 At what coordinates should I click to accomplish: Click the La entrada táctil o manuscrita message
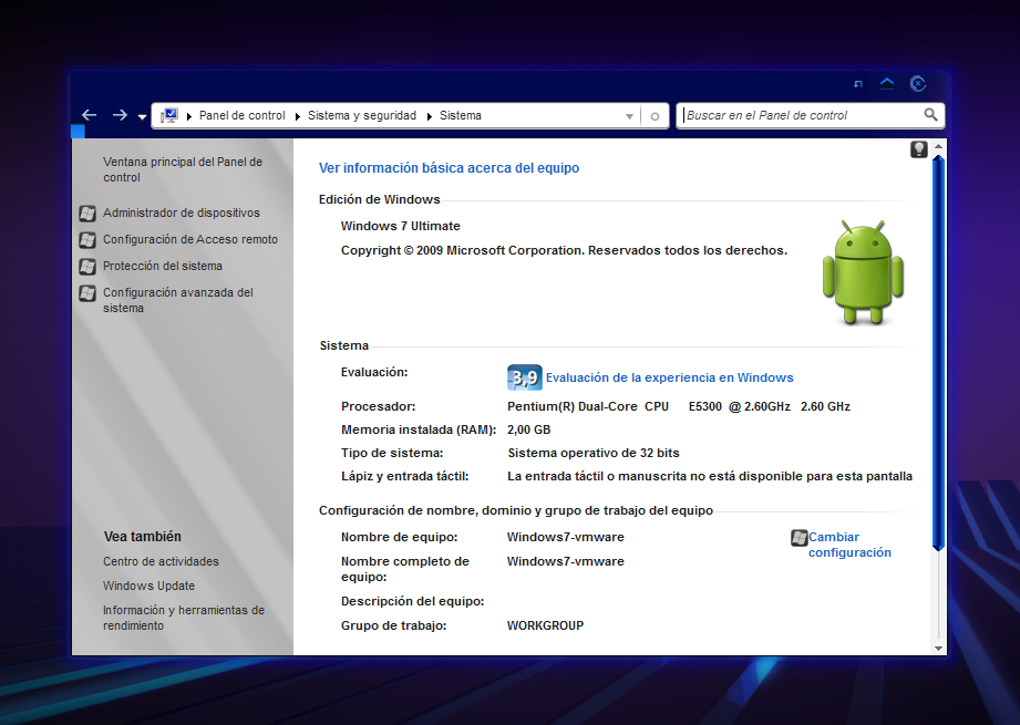pyautogui.click(x=710, y=477)
